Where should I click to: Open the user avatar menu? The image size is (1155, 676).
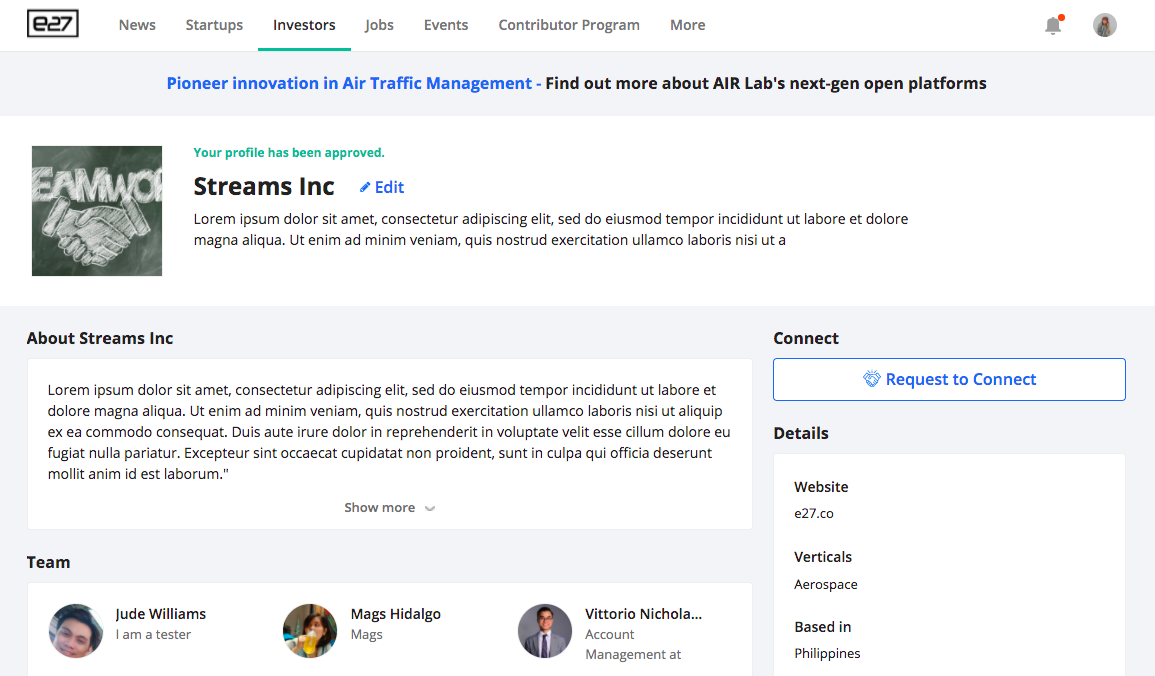coord(1104,25)
